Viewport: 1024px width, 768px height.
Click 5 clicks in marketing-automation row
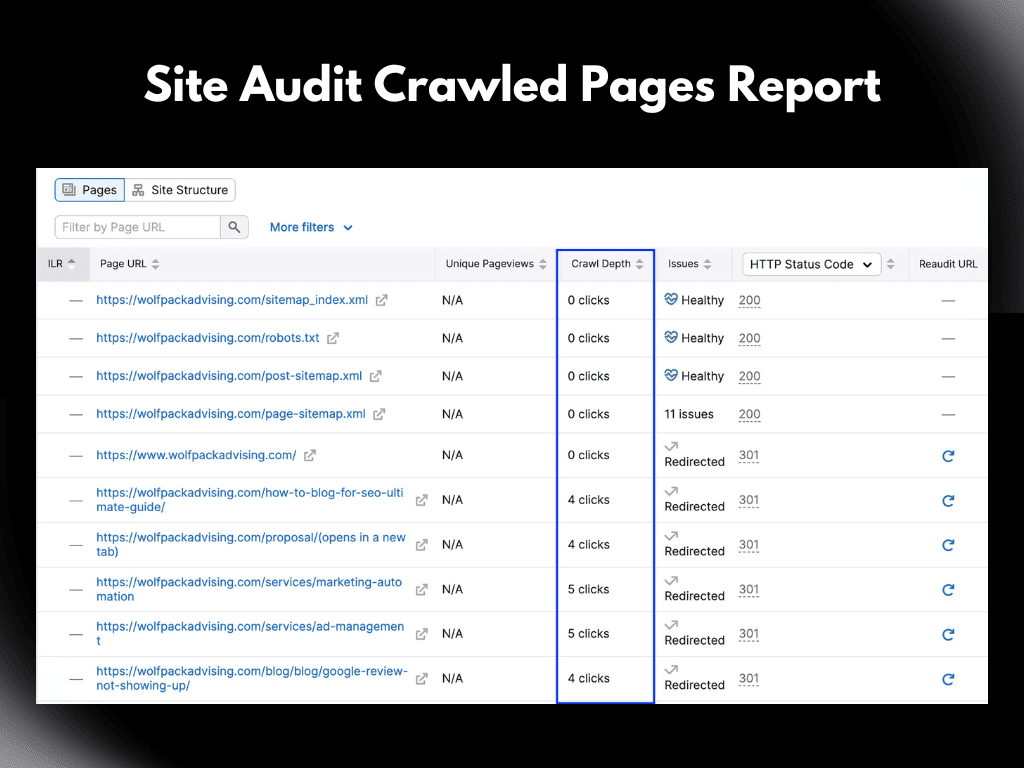pyautogui.click(x=588, y=589)
